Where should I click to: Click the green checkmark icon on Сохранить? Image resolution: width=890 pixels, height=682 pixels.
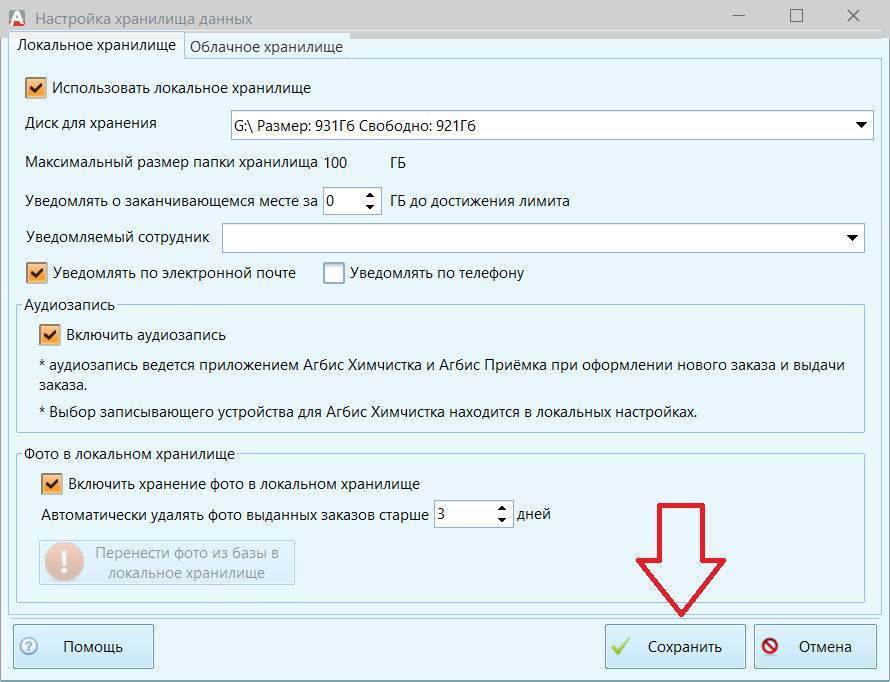(622, 646)
